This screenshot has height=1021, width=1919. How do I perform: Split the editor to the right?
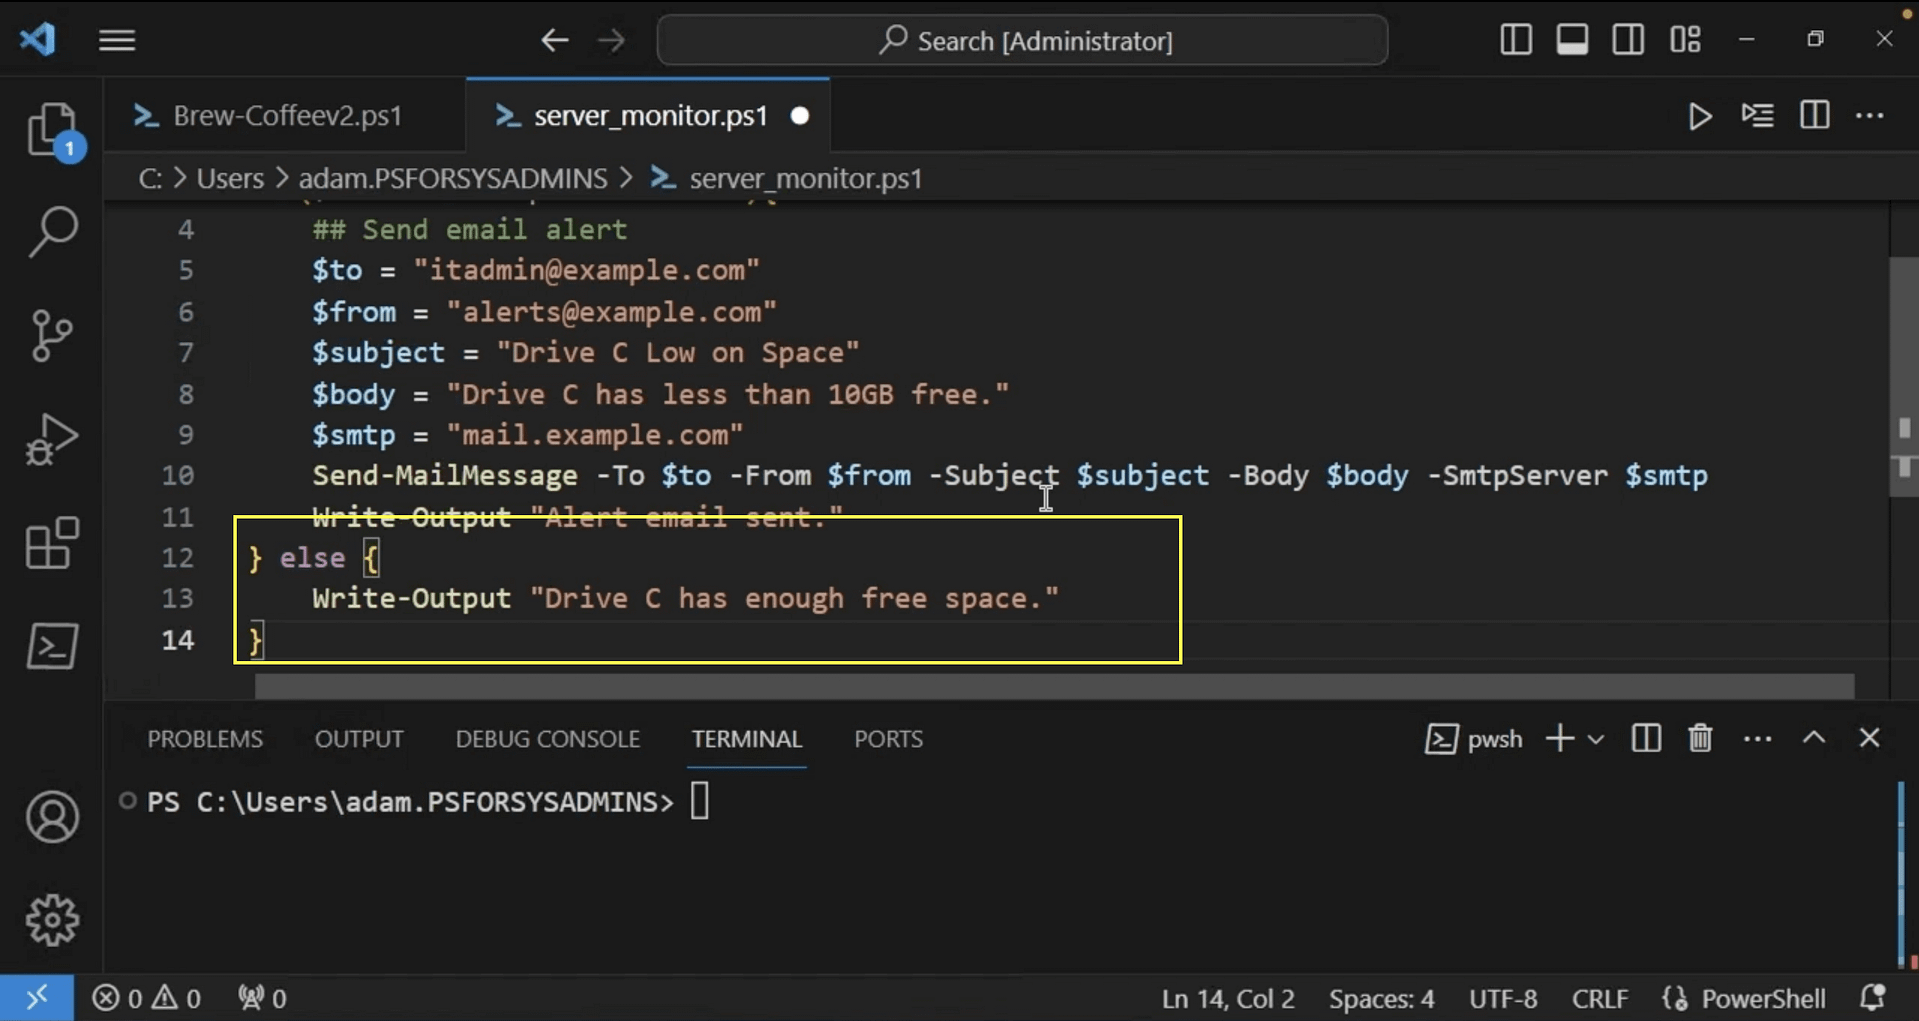[1814, 116]
